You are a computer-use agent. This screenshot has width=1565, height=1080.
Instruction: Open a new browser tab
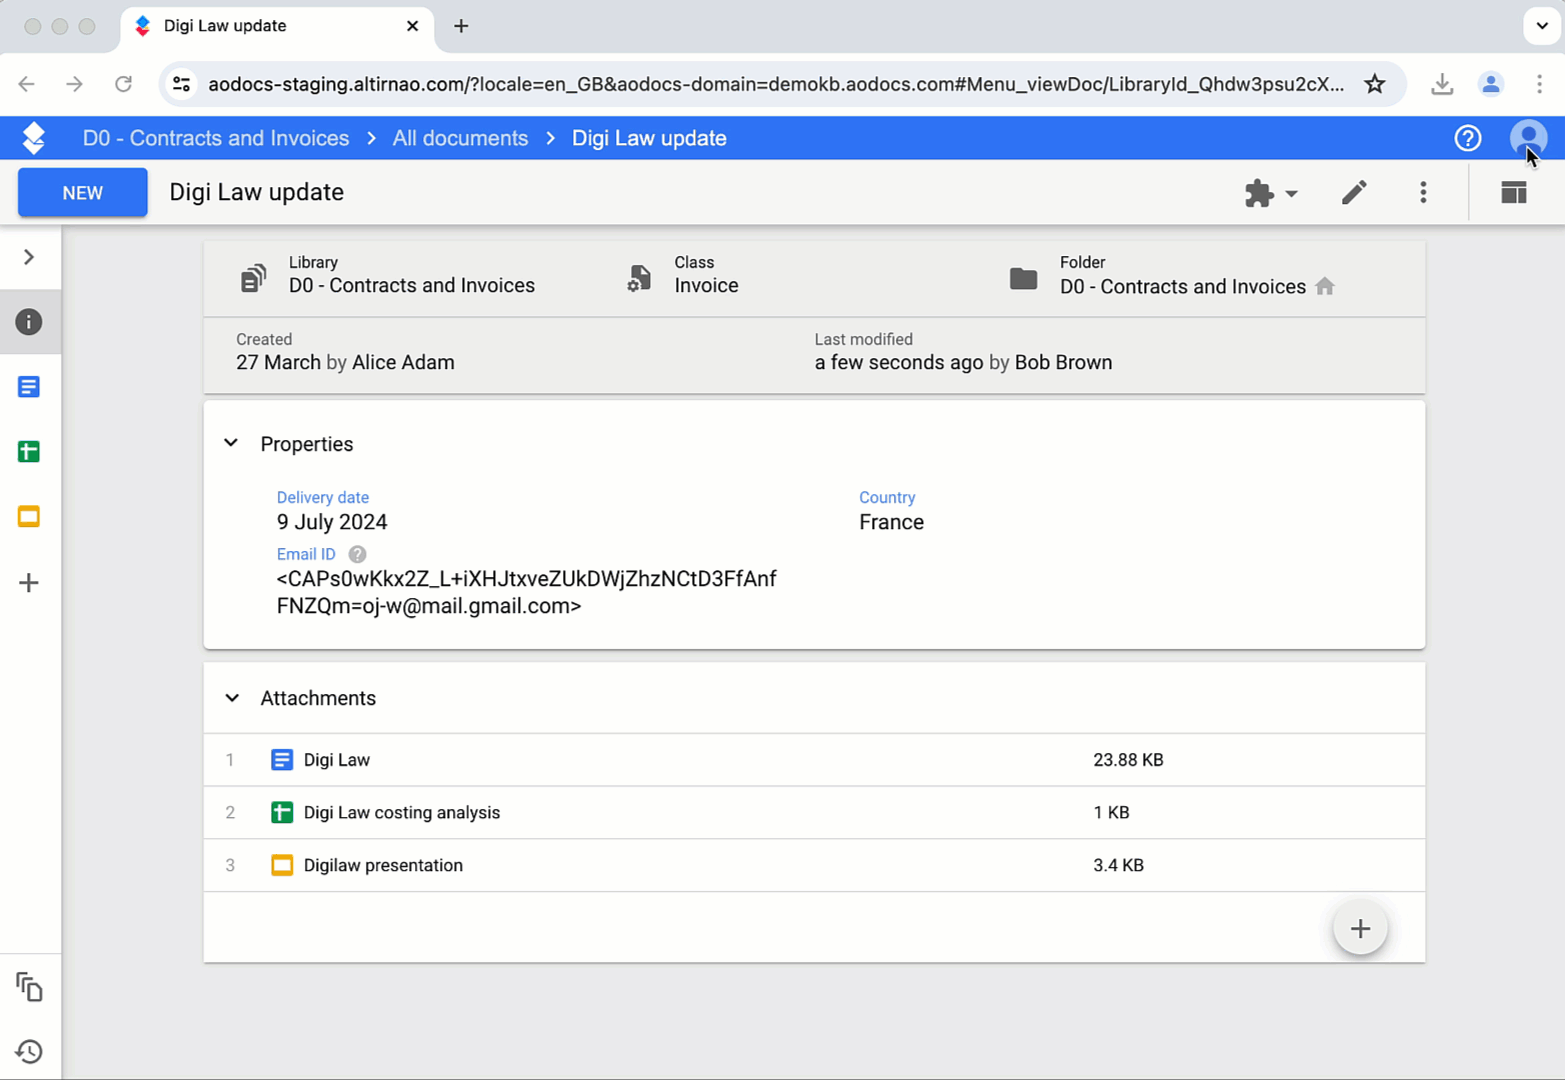(461, 26)
